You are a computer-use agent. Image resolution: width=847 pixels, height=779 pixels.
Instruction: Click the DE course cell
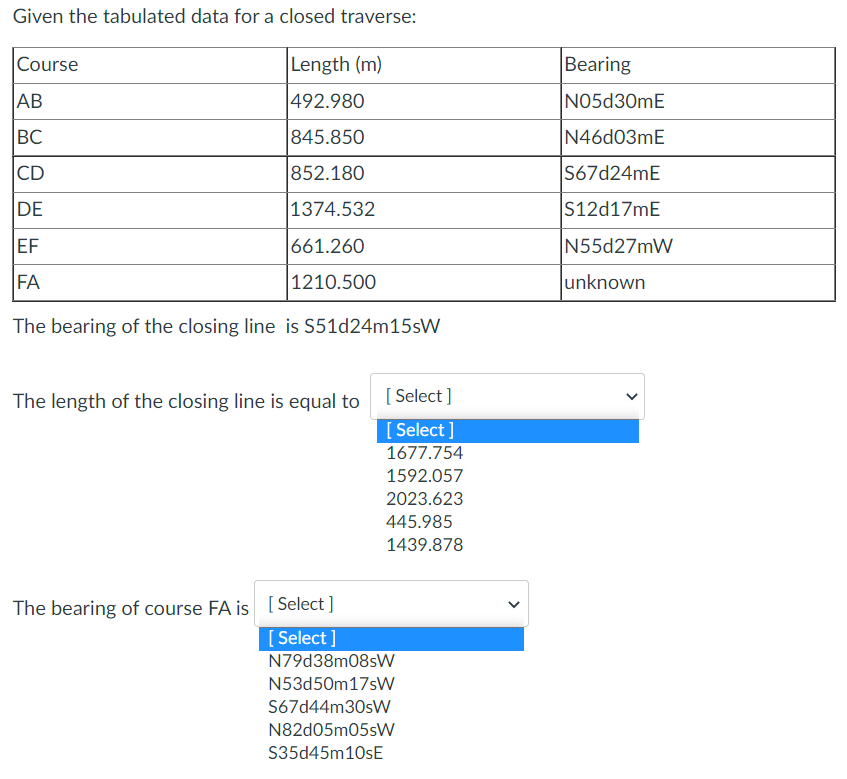pyautogui.click(x=150, y=210)
